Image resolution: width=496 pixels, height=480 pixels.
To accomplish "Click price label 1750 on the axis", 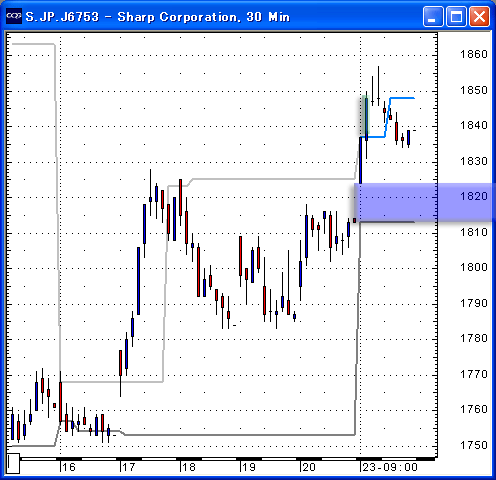I will point(474,445).
